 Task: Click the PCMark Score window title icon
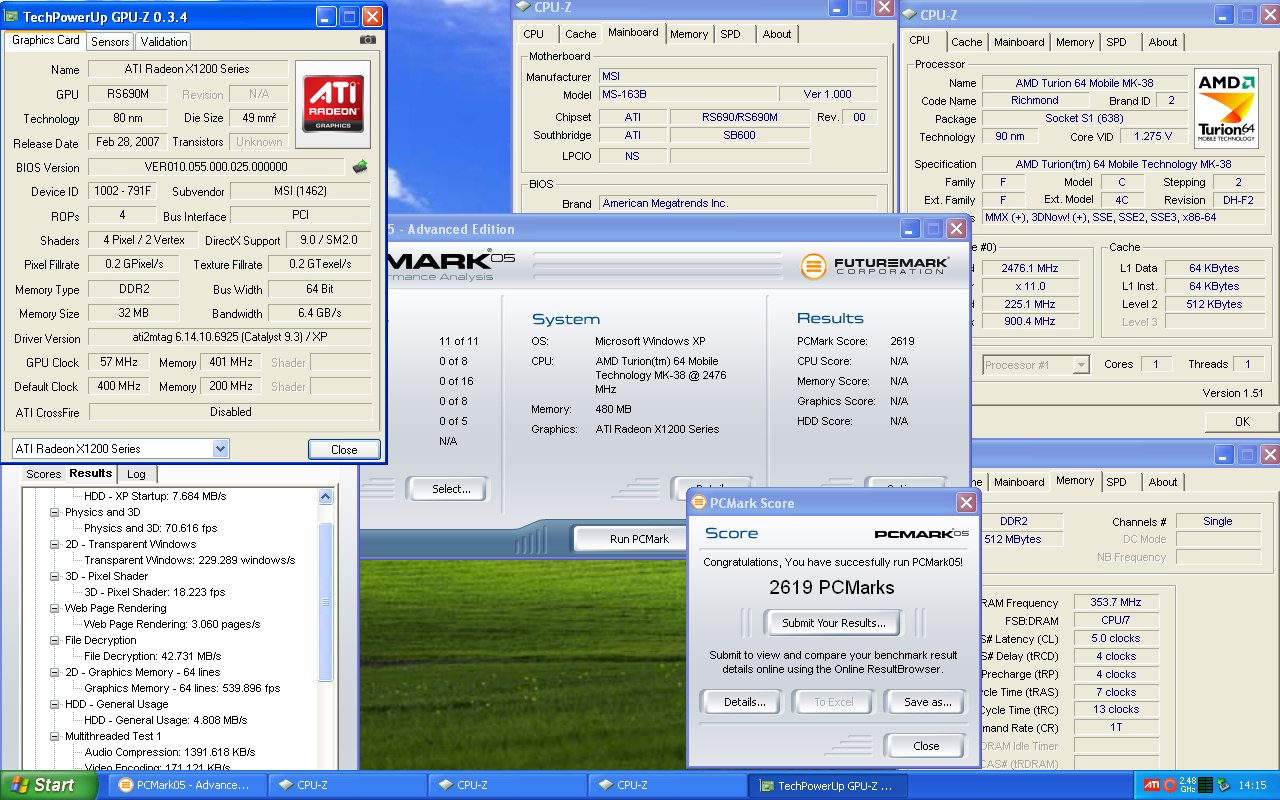(x=699, y=503)
